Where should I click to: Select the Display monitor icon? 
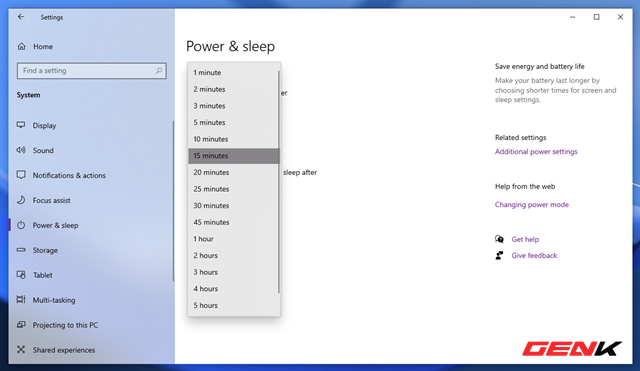coord(21,125)
